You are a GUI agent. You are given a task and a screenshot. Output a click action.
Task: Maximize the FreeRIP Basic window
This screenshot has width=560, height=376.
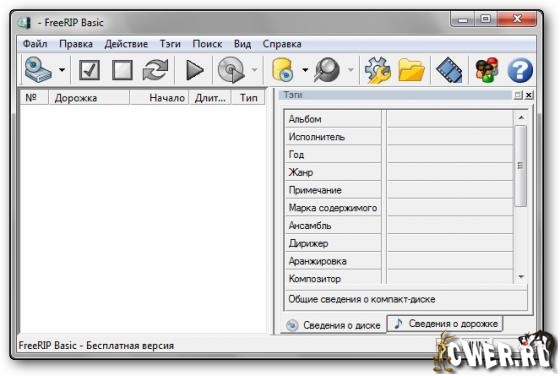[486, 19]
